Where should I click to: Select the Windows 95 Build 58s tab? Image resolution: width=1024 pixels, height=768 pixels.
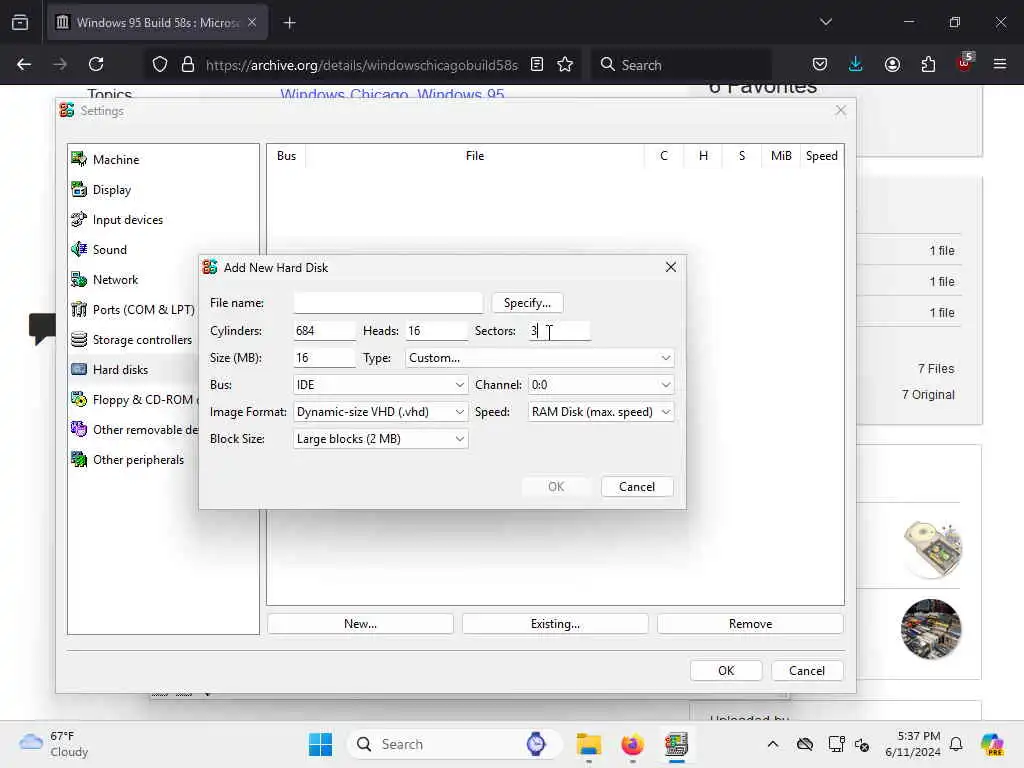tap(157, 22)
